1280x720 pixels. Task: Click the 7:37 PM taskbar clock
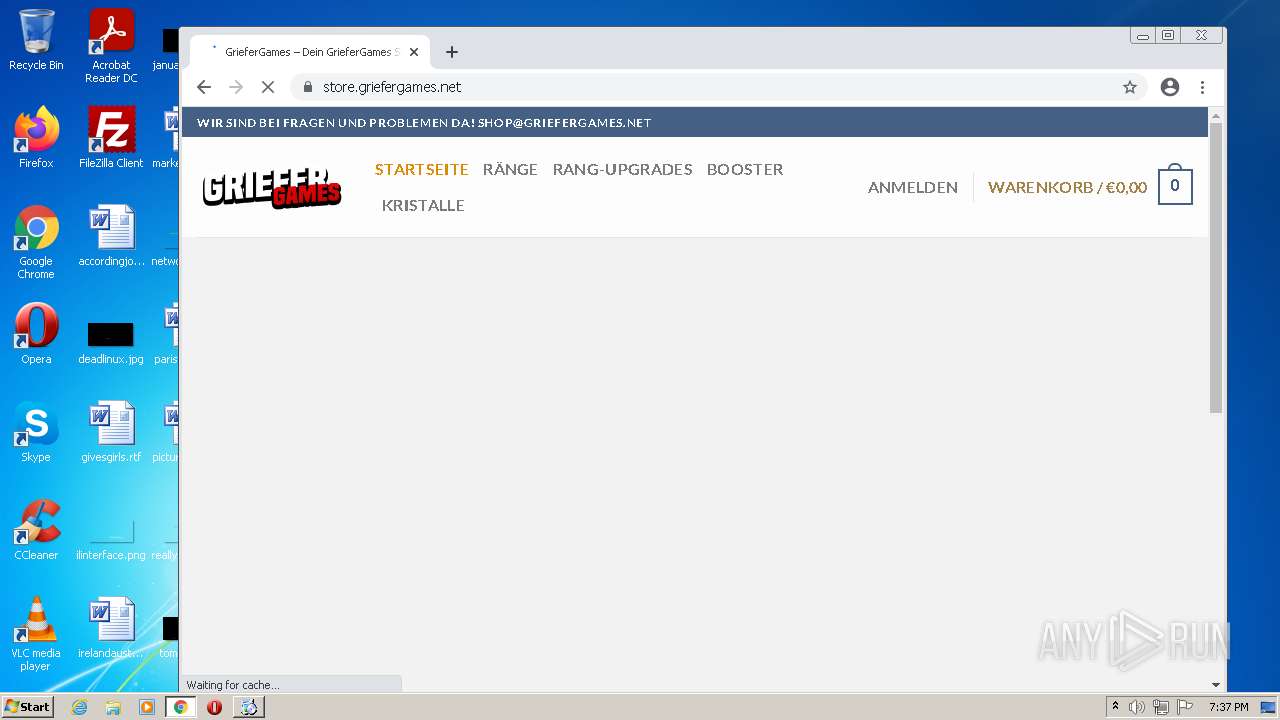(x=1229, y=707)
